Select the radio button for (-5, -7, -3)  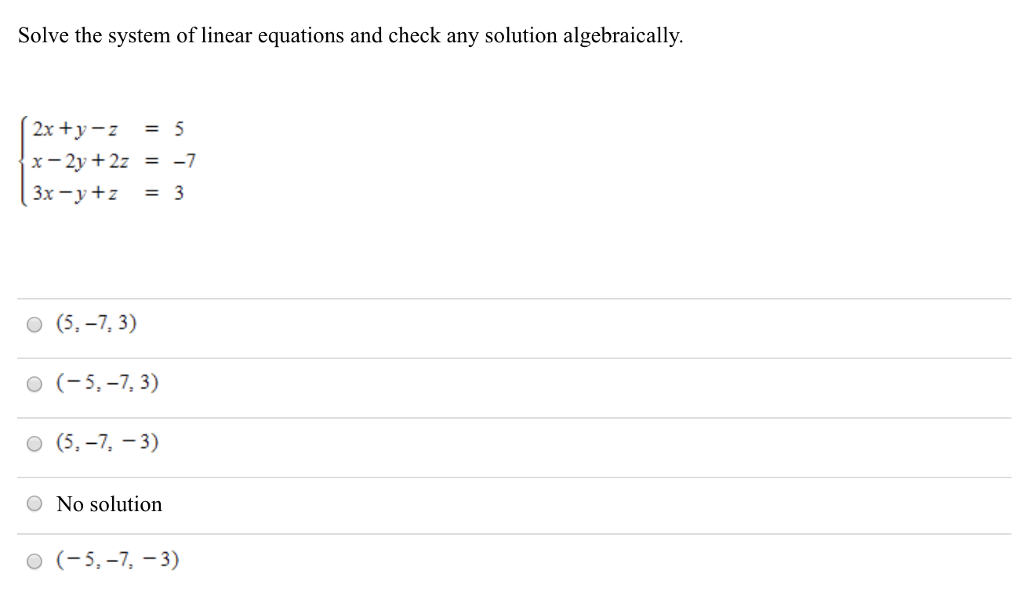[x=35, y=560]
